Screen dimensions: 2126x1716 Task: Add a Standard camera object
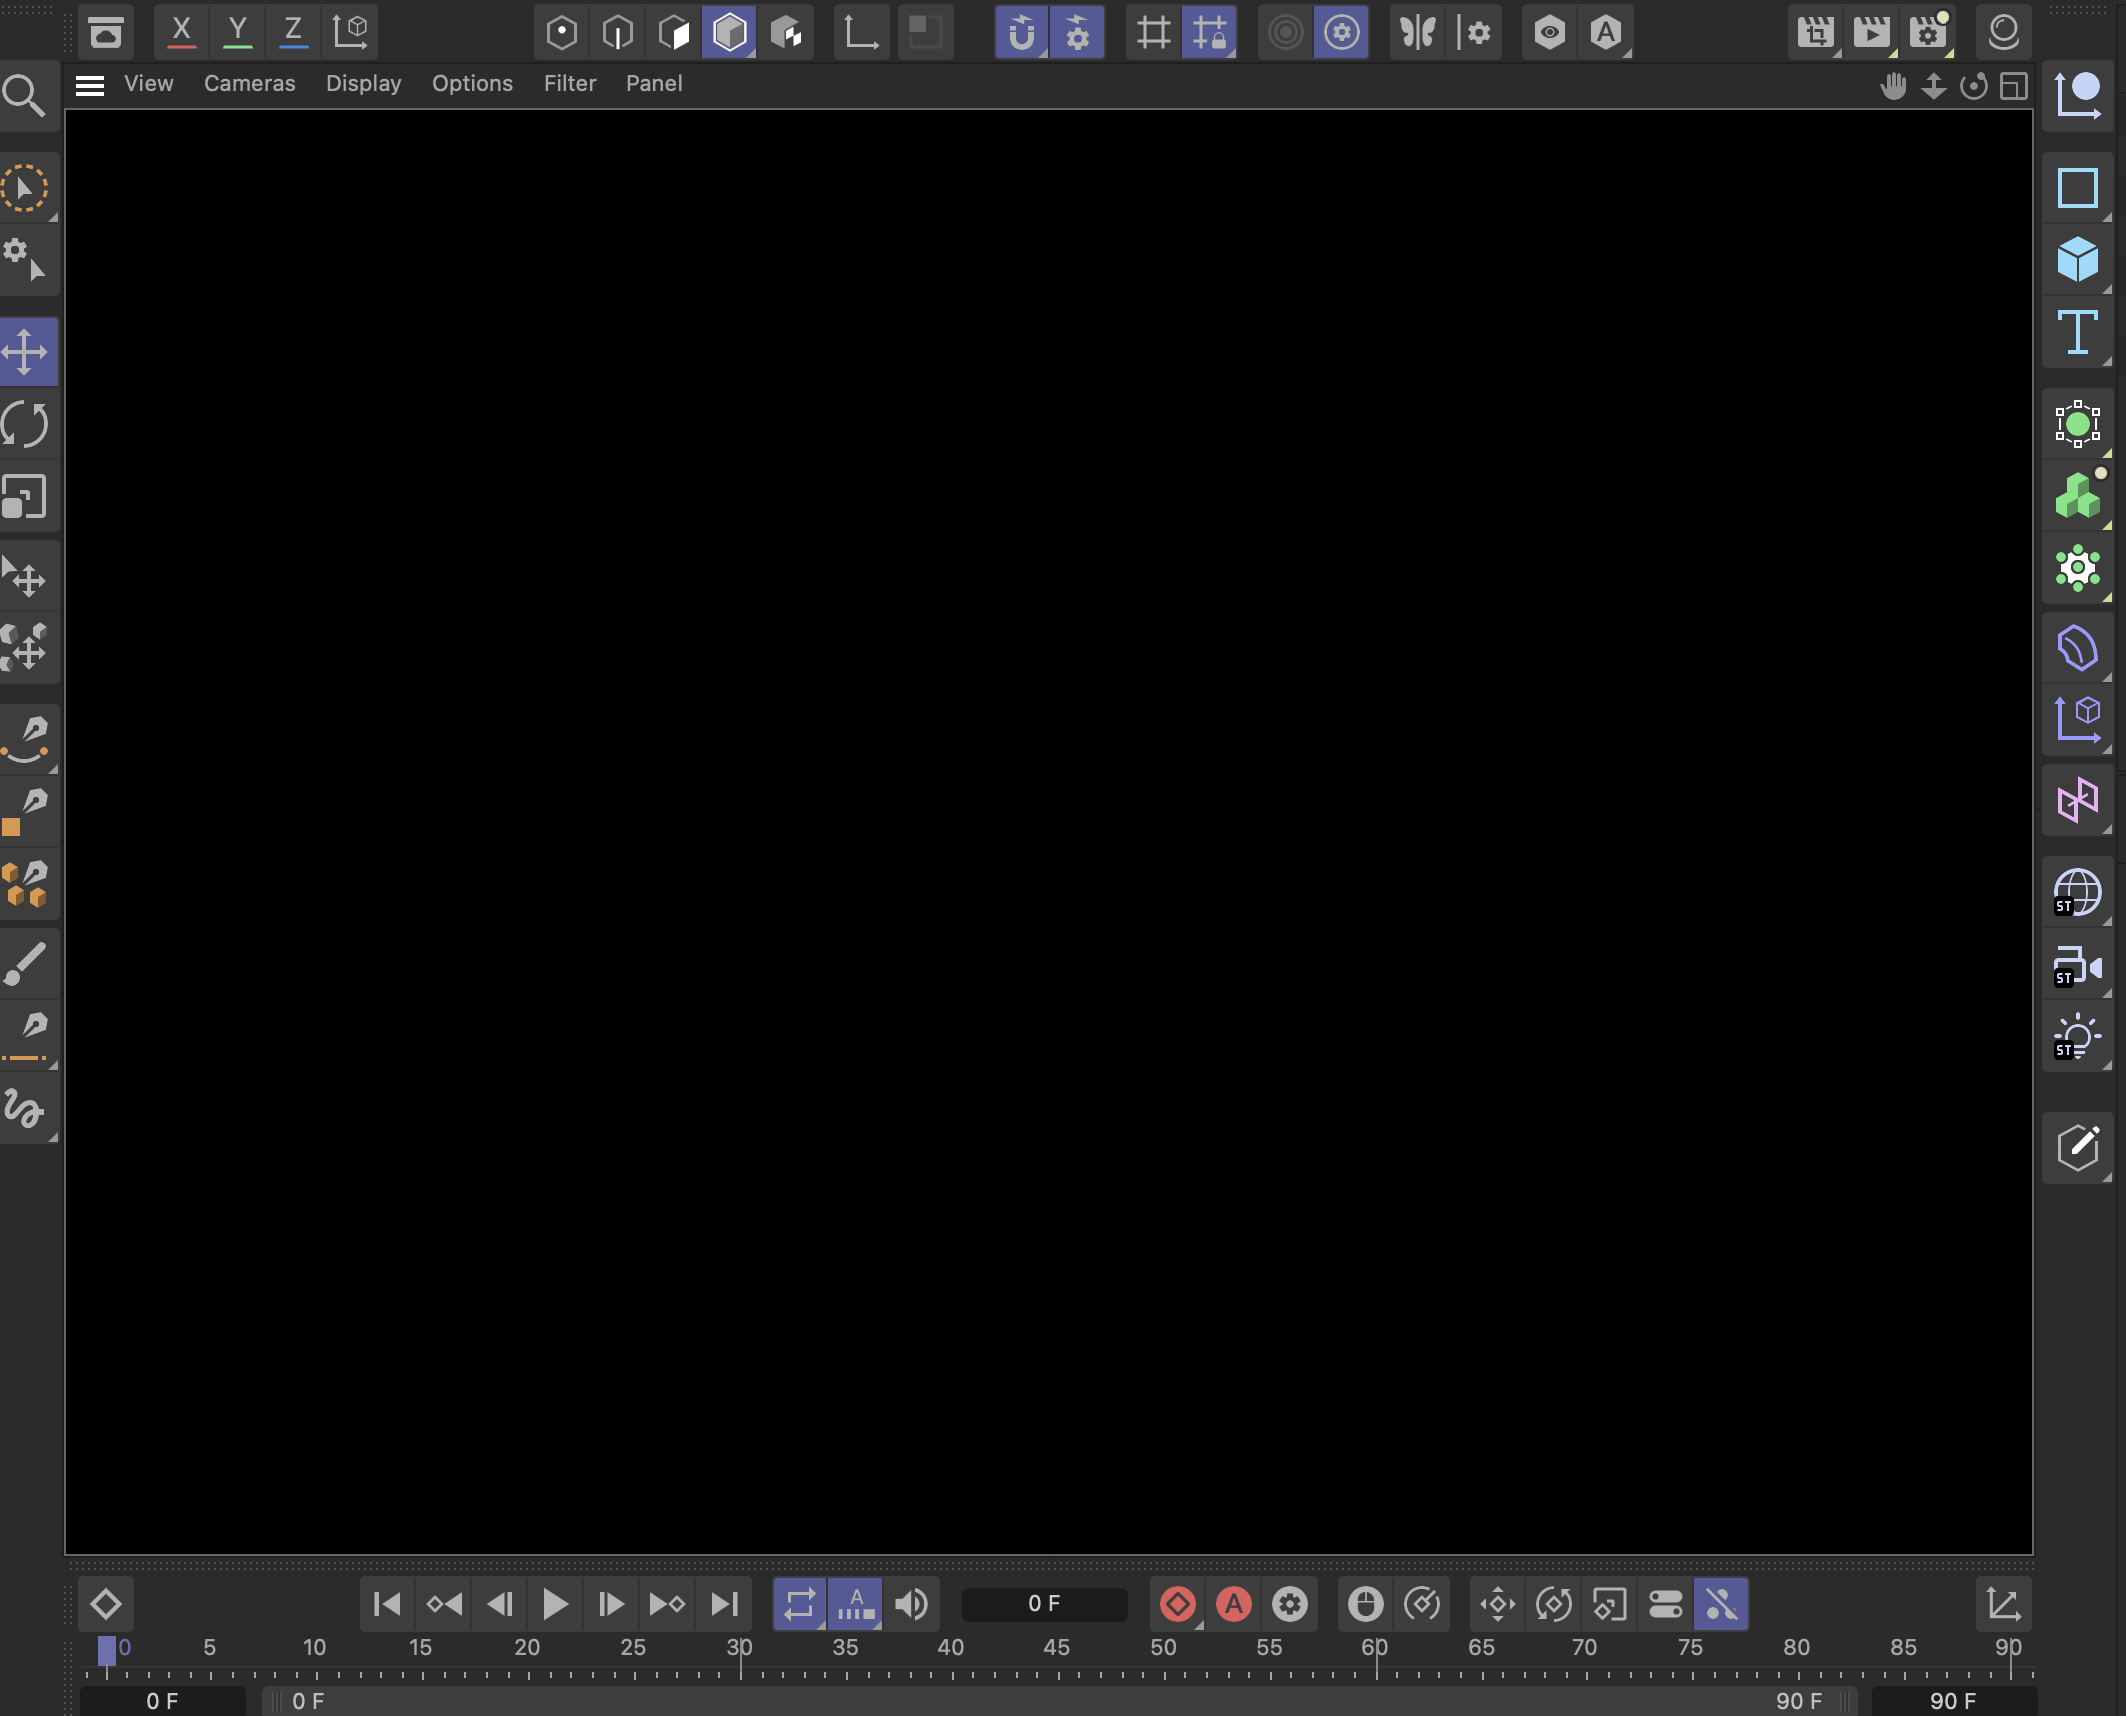point(2077,967)
